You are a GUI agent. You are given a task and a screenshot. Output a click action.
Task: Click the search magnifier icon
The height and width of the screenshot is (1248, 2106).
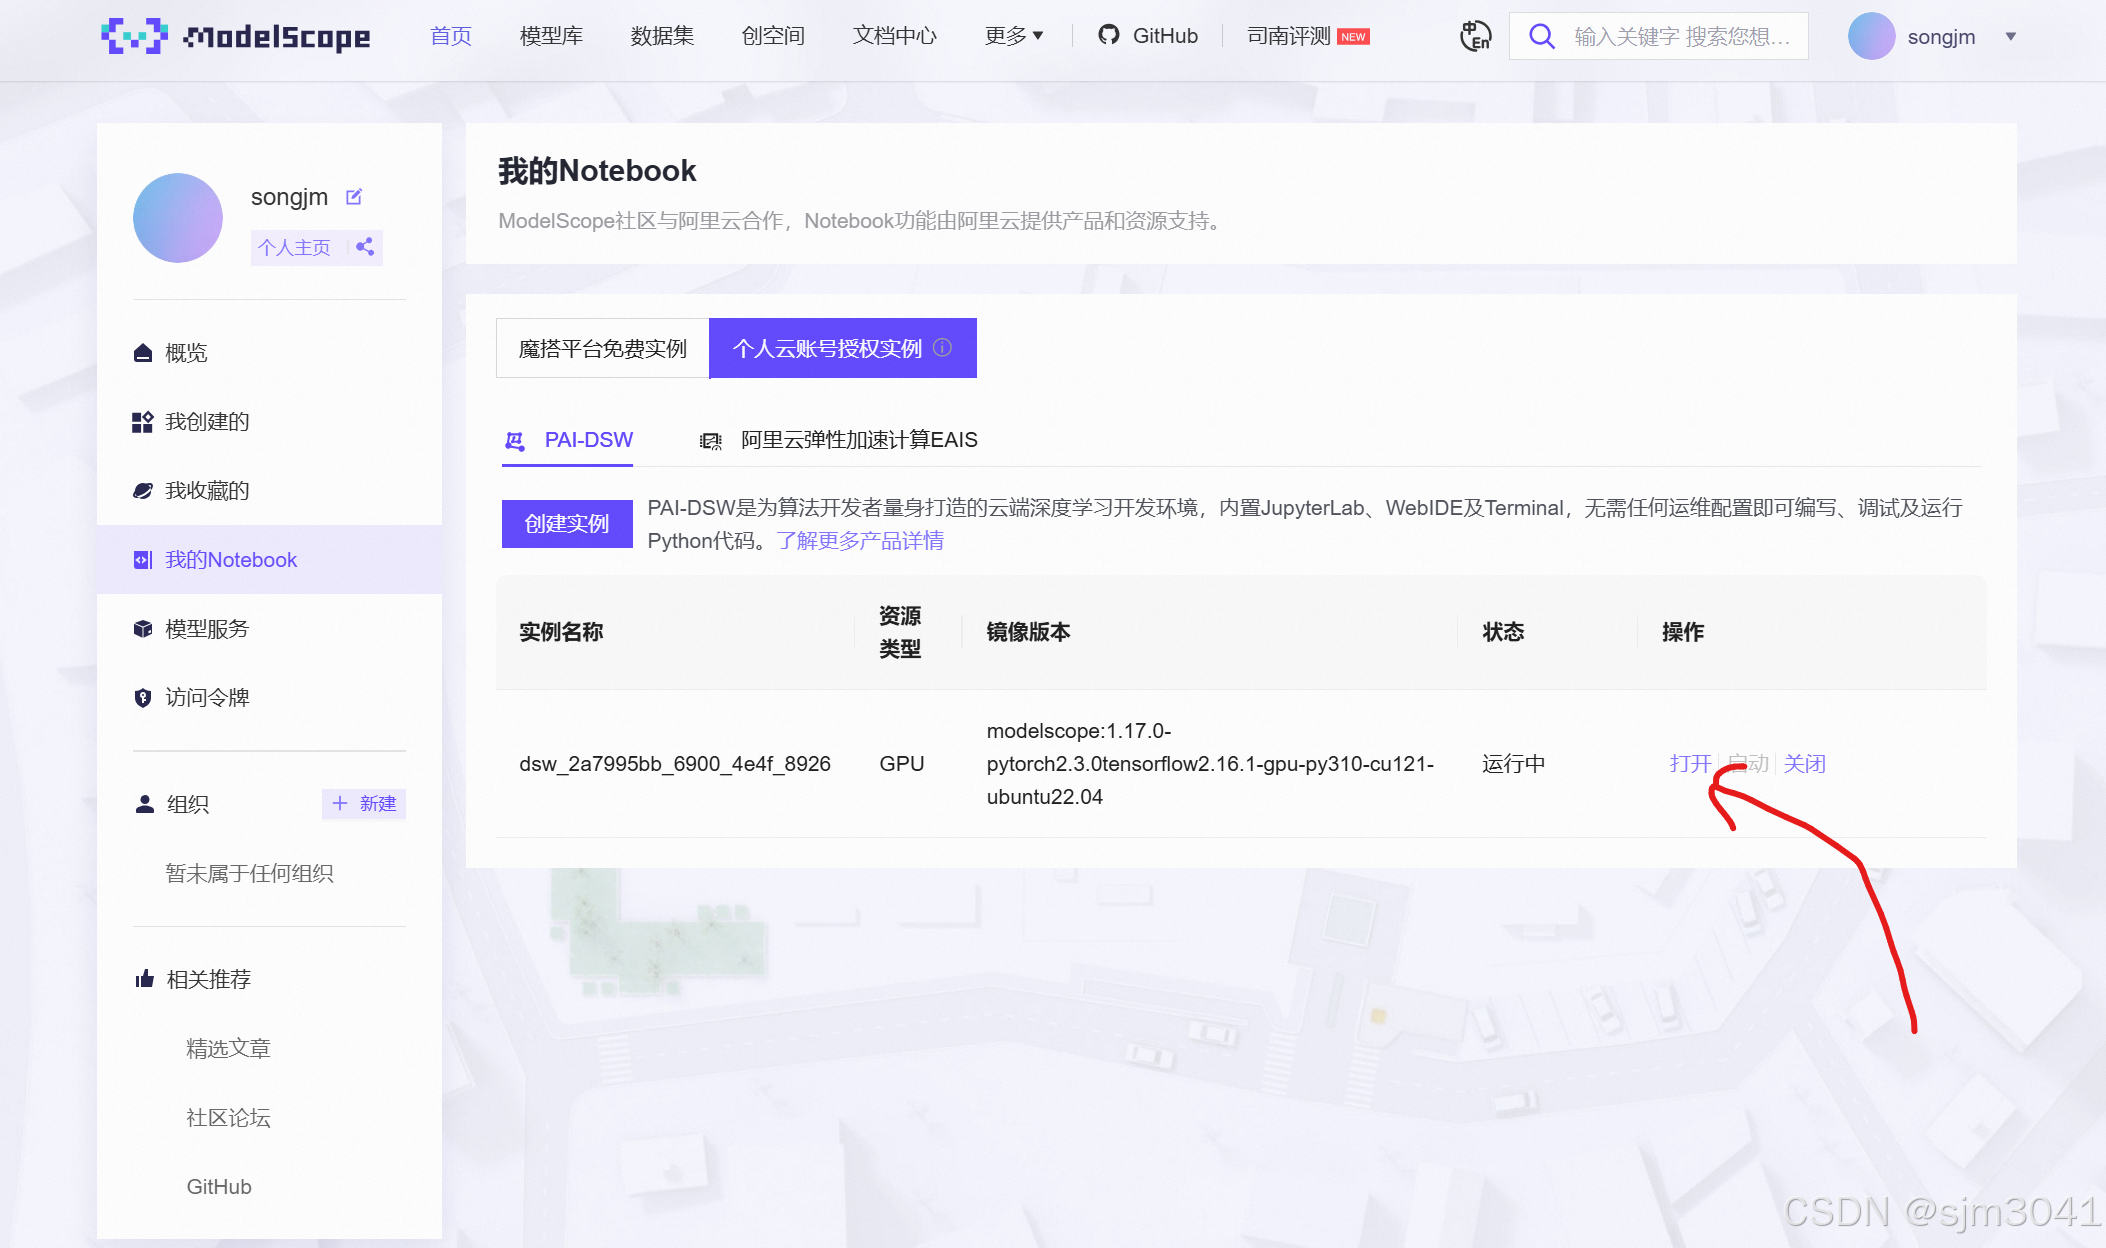pos(1542,36)
